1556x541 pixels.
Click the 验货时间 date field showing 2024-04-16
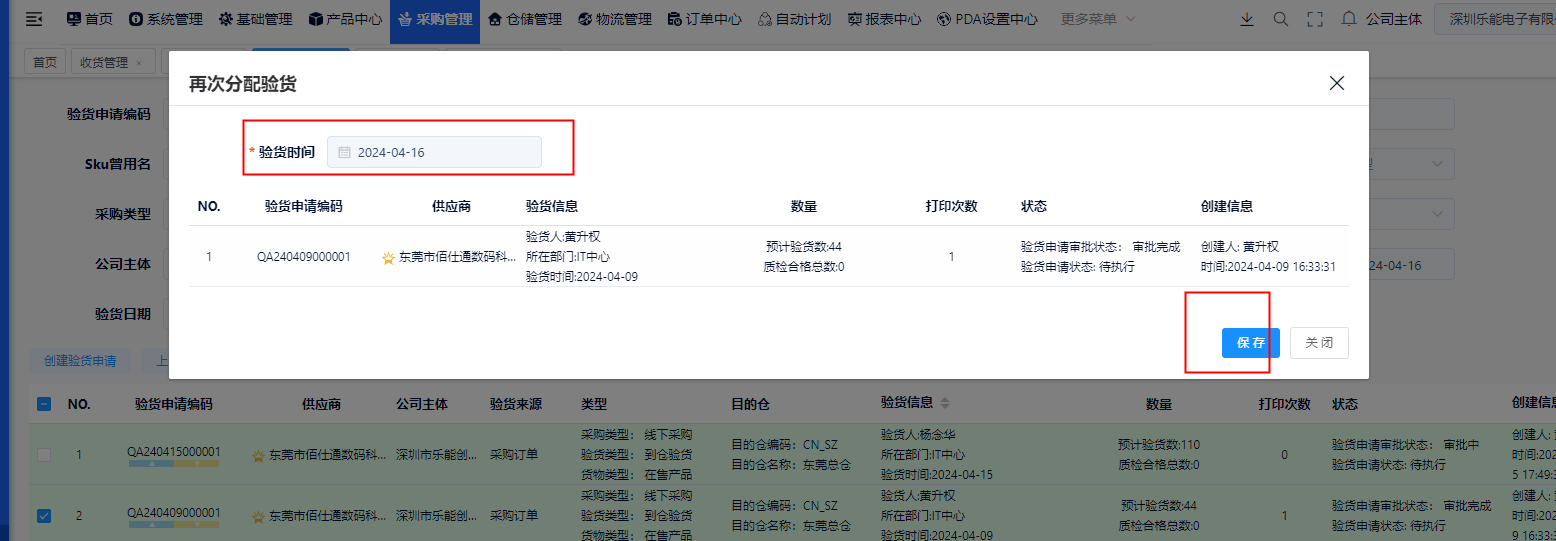tap(434, 152)
